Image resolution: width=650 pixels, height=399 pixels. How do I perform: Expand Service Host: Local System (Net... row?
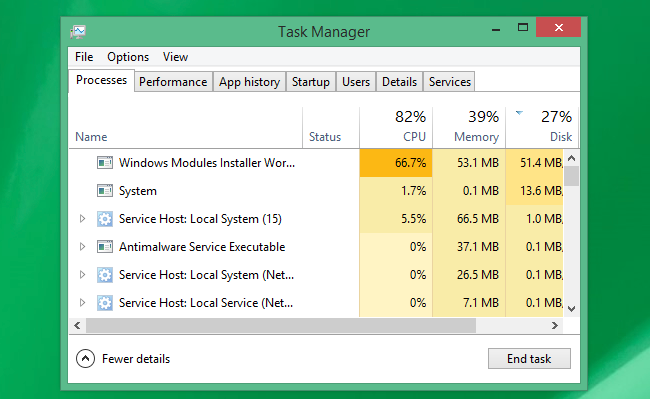tap(82, 275)
